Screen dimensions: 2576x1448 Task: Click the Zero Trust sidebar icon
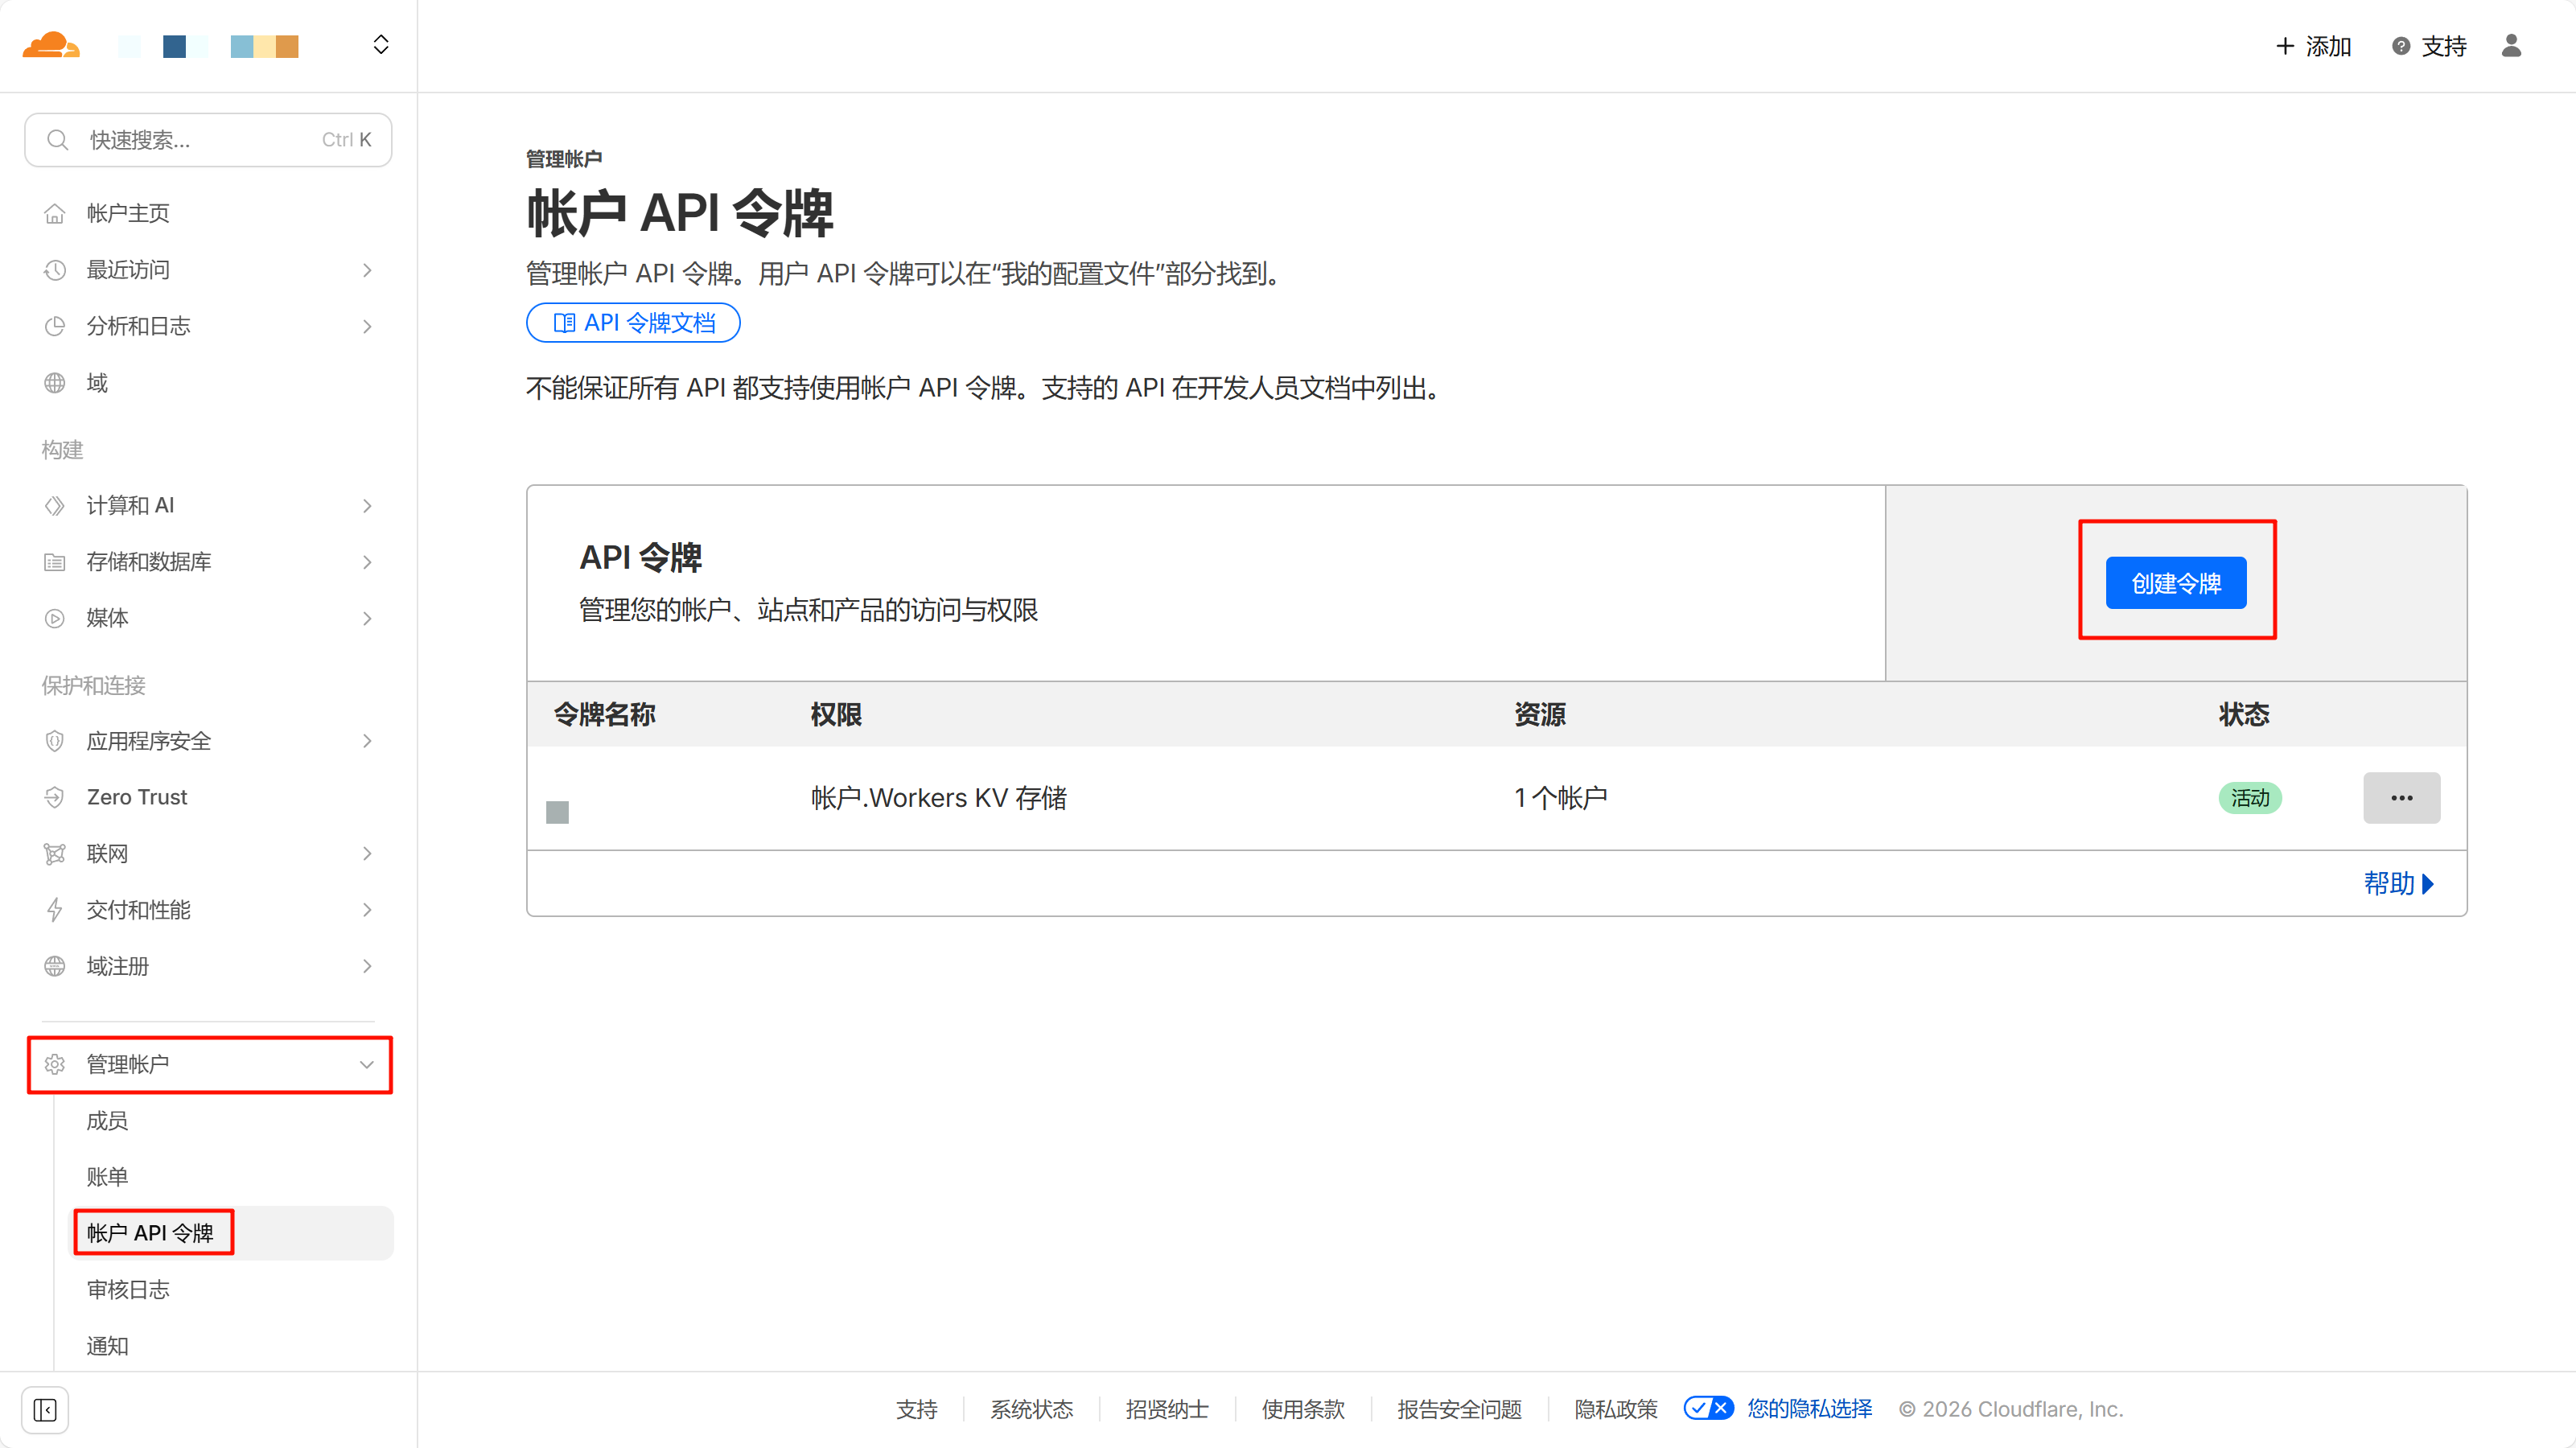coord(55,797)
